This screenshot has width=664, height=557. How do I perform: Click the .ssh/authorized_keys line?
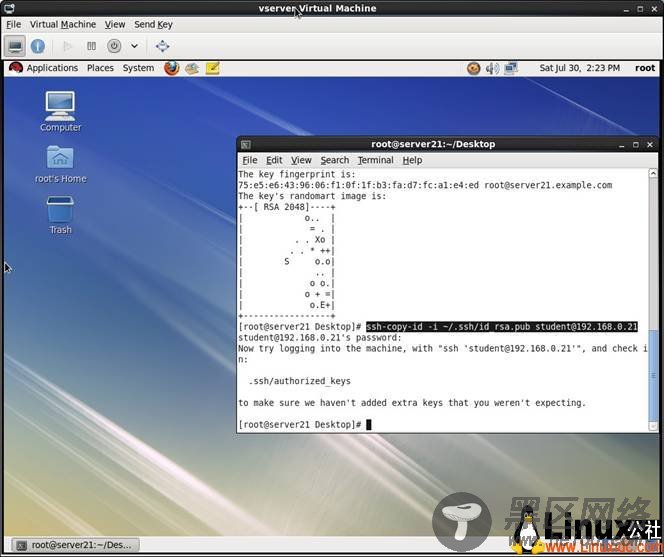click(x=299, y=381)
